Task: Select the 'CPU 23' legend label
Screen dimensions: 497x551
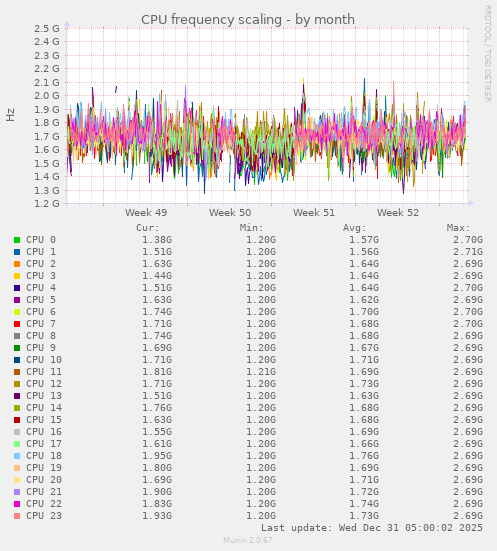Action: [44, 516]
